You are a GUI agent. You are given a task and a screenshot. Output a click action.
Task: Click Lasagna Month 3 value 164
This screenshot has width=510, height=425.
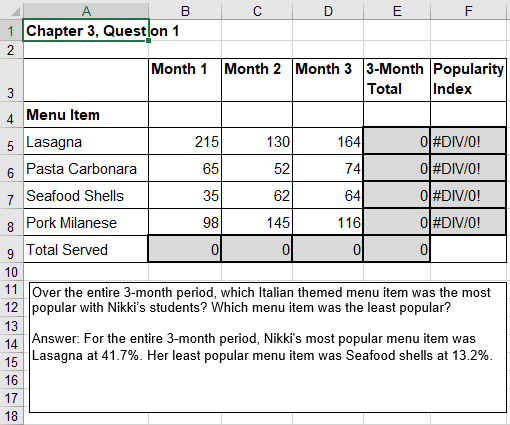point(328,141)
